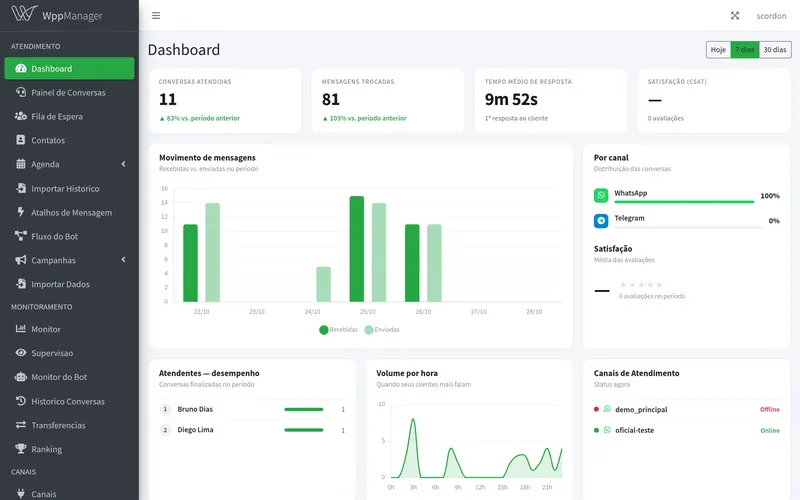Image resolution: width=800 pixels, height=500 pixels.
Task: Click the Fluxo do Bot diagram icon
Action: point(21,236)
